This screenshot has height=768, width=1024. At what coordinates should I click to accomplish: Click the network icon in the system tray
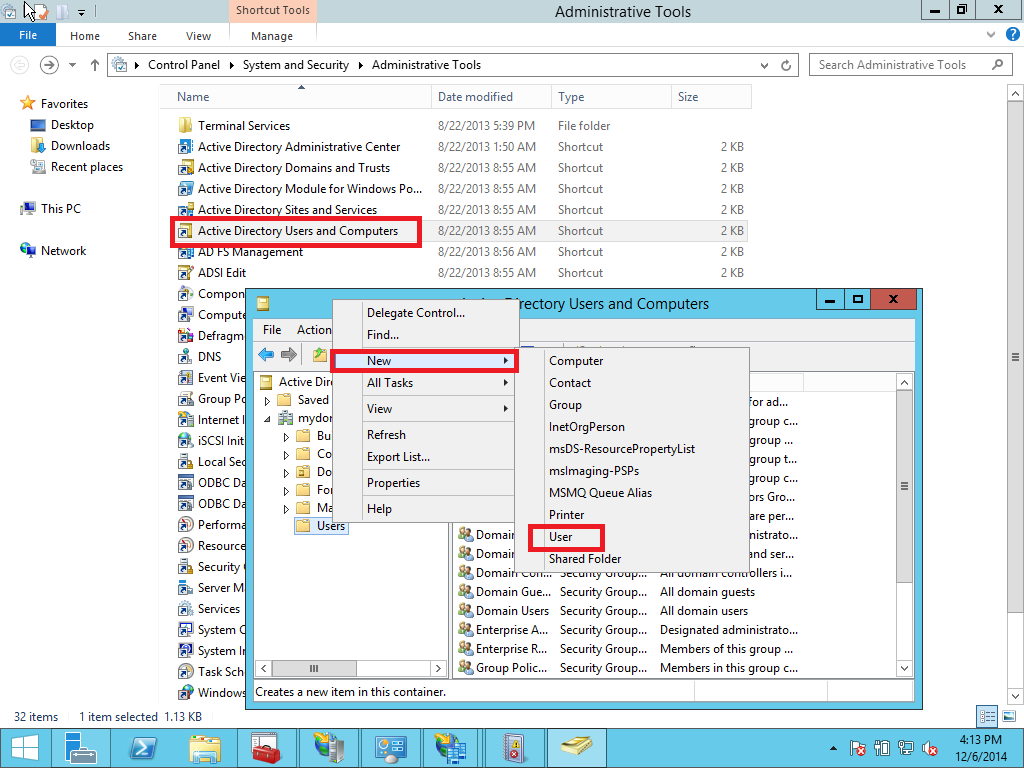point(906,747)
